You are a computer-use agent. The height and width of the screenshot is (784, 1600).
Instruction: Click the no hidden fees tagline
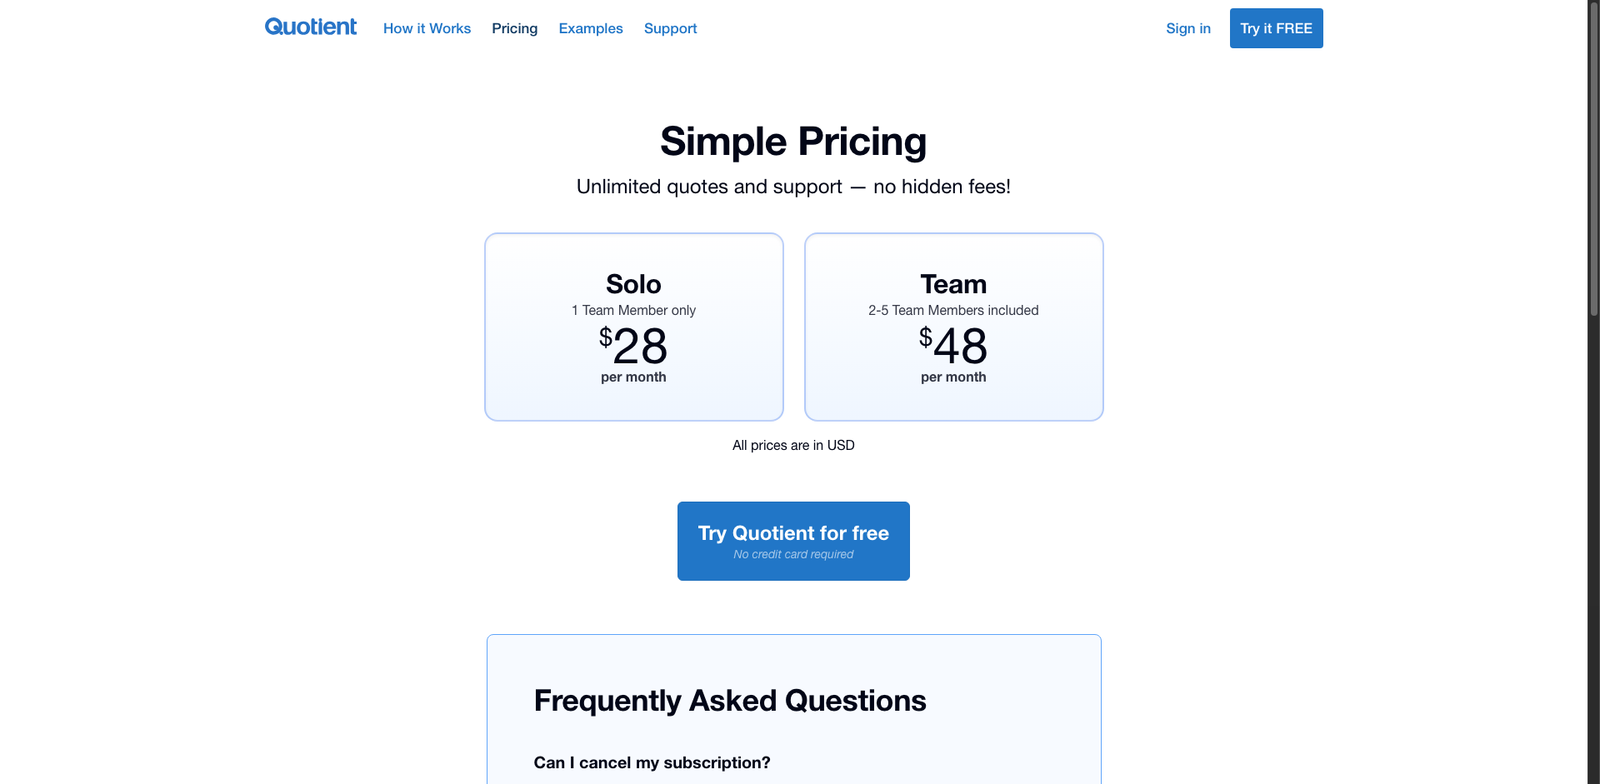(792, 186)
